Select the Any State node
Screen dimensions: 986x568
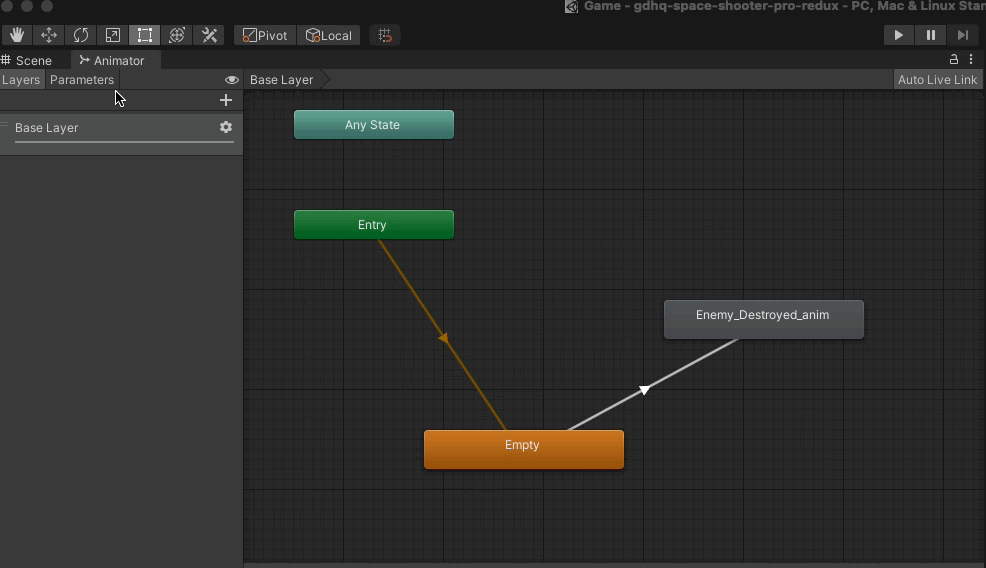pos(374,125)
